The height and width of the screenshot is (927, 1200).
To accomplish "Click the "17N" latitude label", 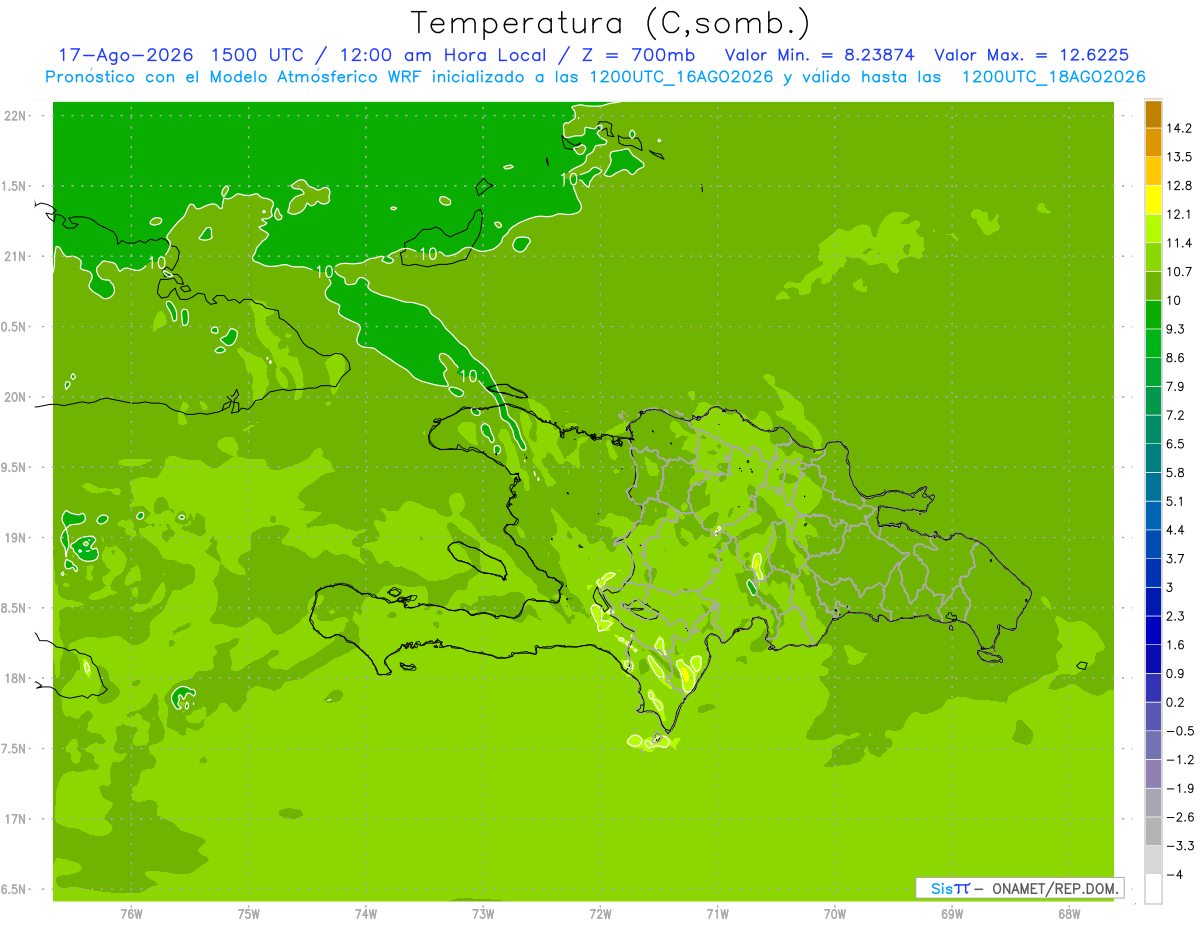I will point(16,820).
